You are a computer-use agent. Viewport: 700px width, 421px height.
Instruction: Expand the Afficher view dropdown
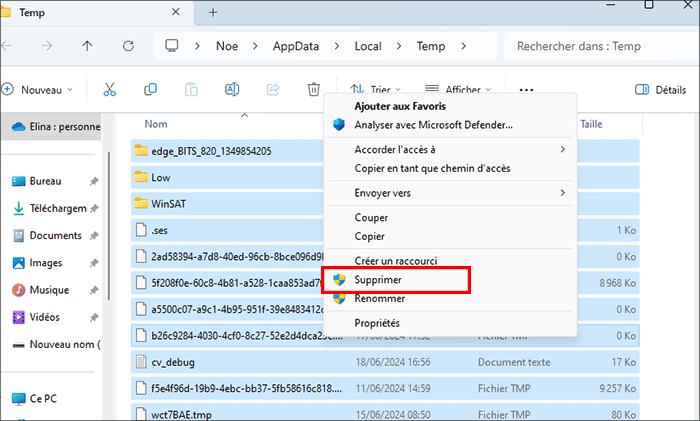click(457, 89)
